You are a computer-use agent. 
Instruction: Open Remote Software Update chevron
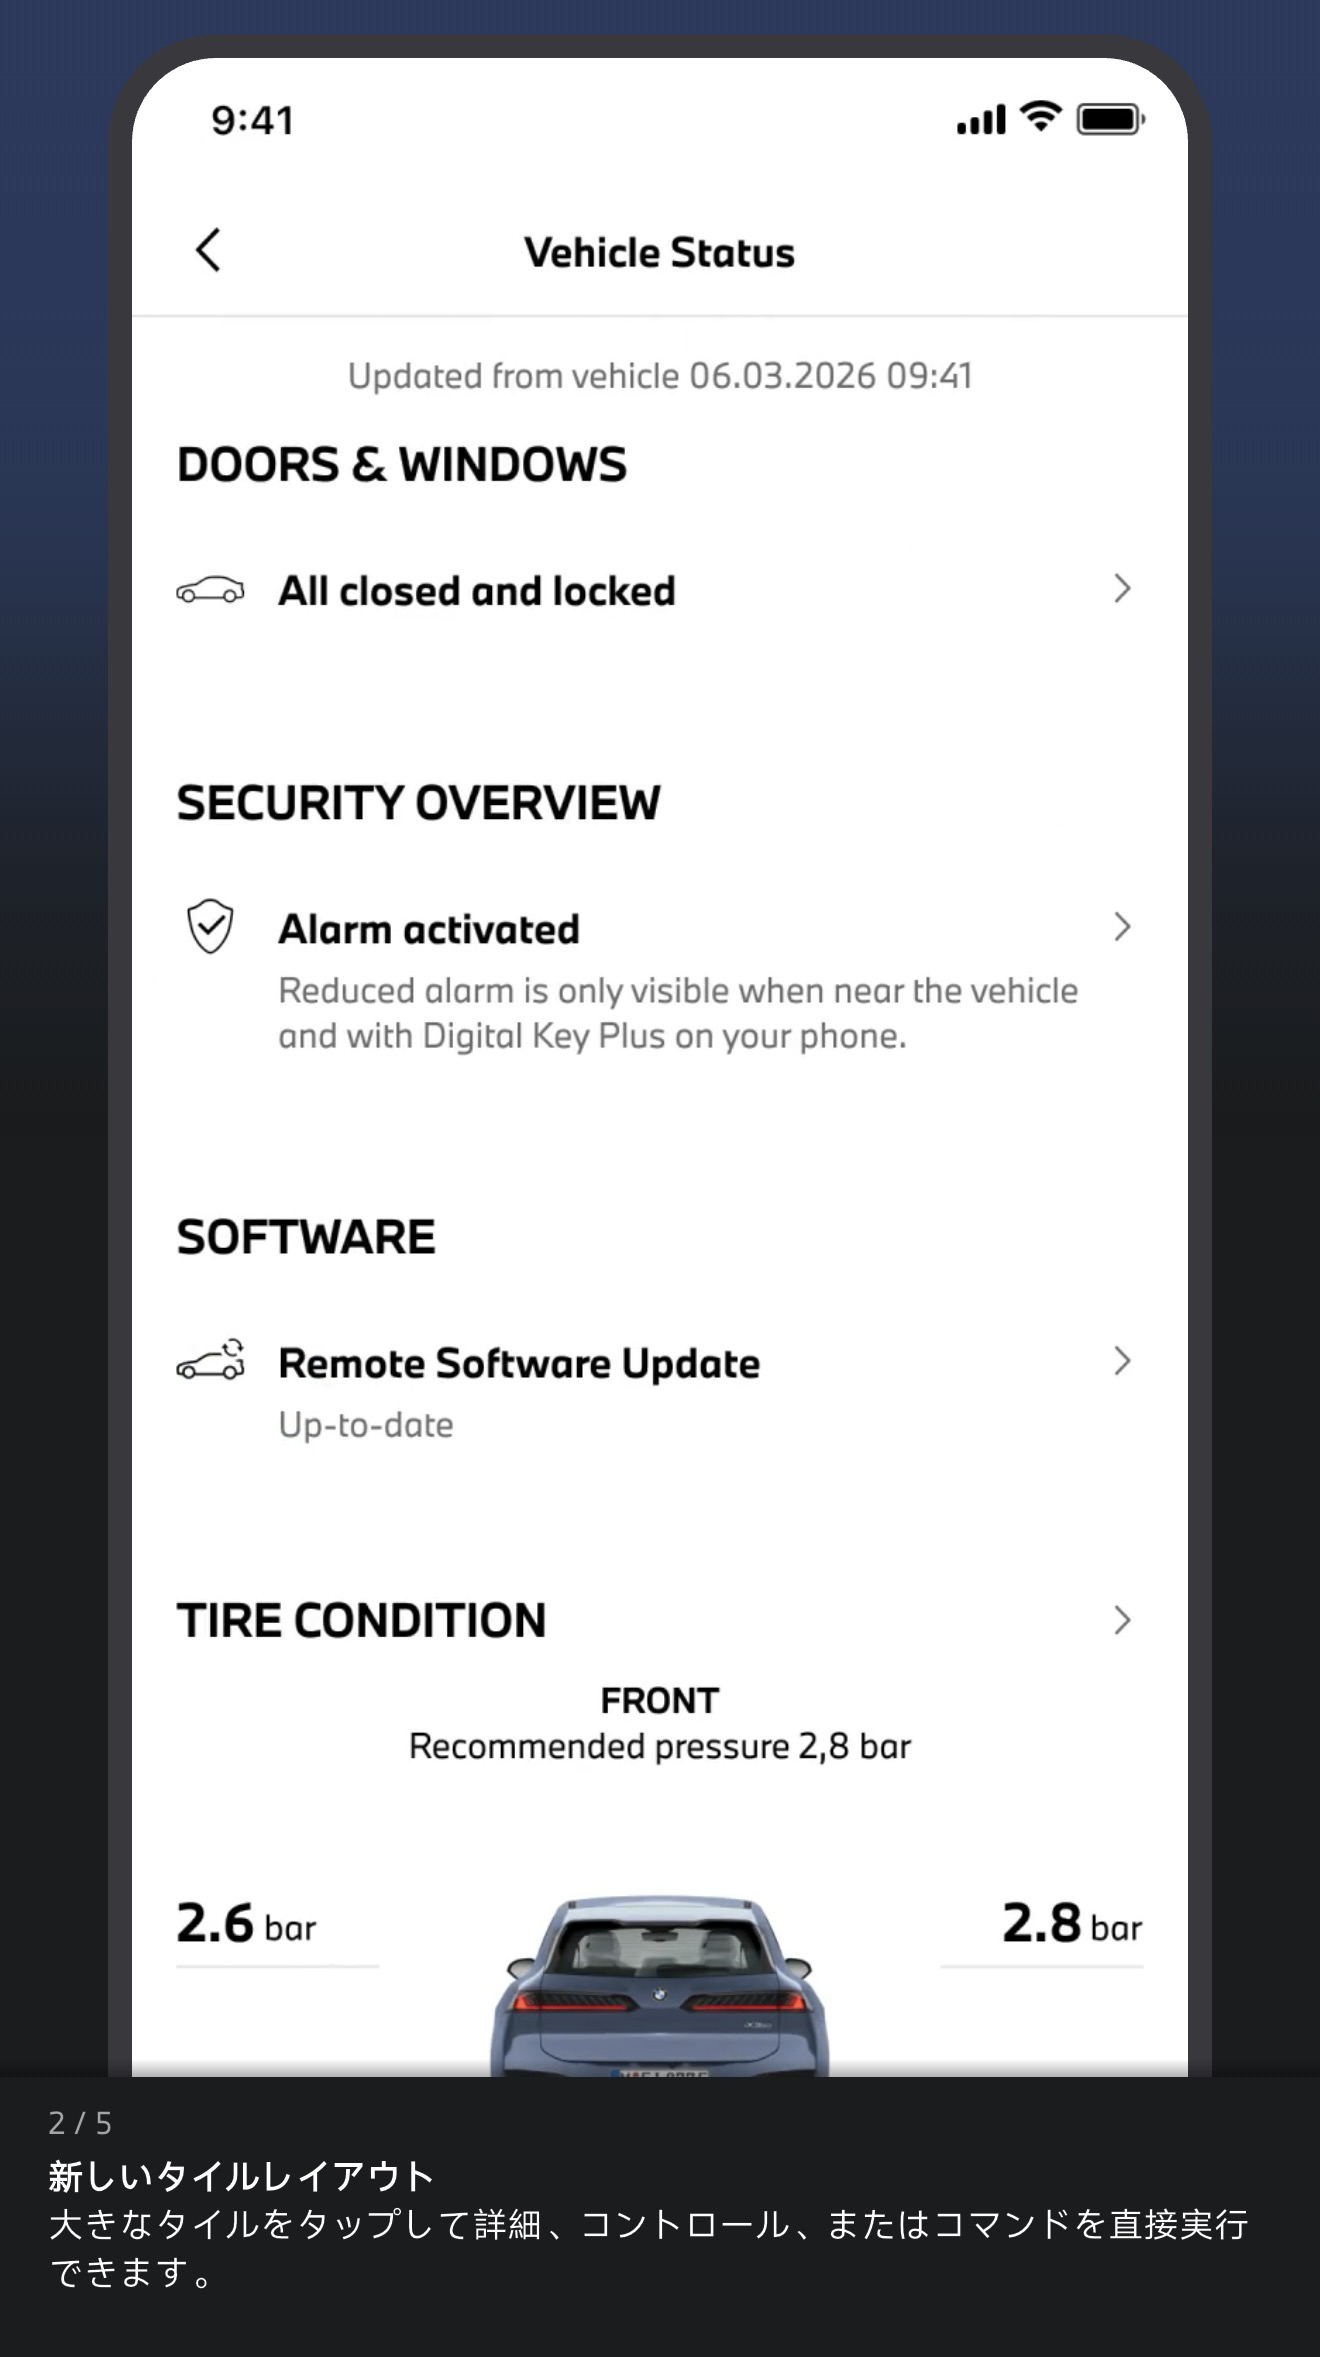click(1122, 1361)
